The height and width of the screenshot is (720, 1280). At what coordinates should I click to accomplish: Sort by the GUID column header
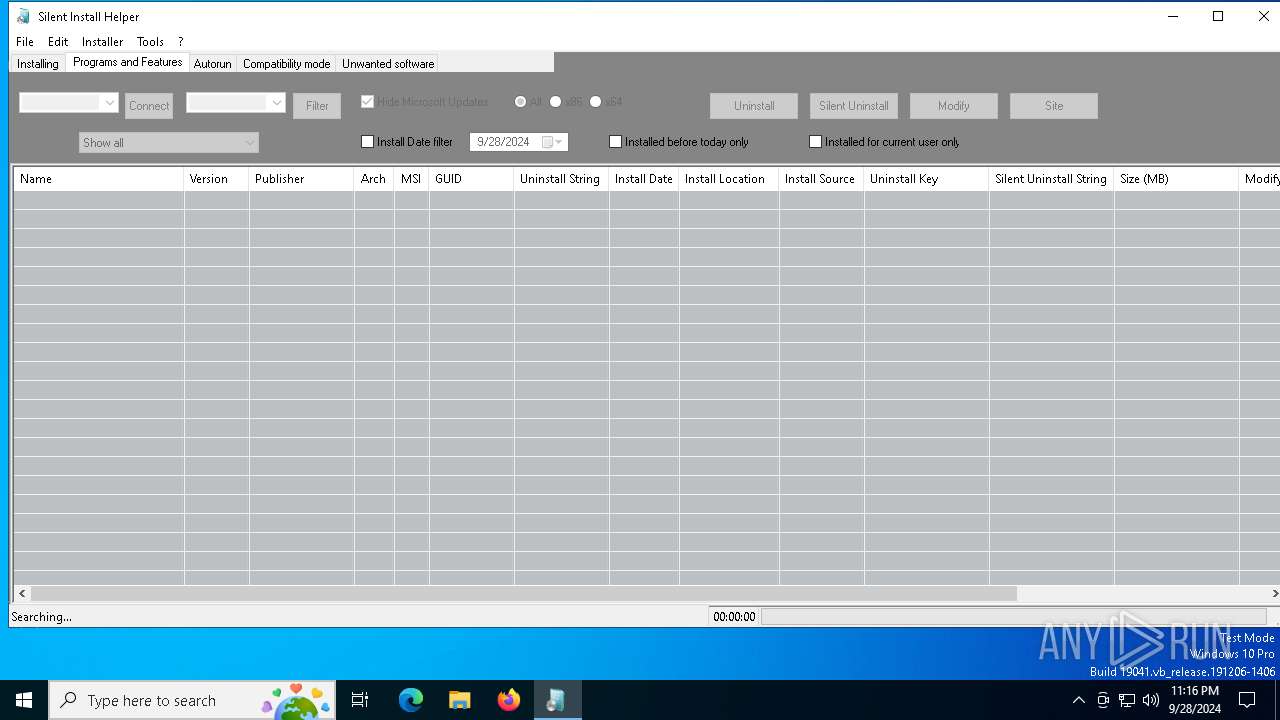point(471,179)
